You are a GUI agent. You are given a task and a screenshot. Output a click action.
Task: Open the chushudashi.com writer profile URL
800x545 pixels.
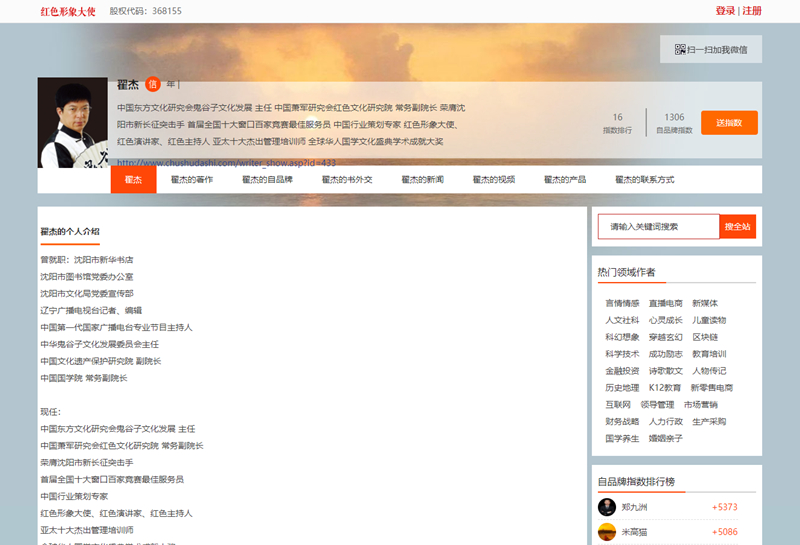coord(226,162)
